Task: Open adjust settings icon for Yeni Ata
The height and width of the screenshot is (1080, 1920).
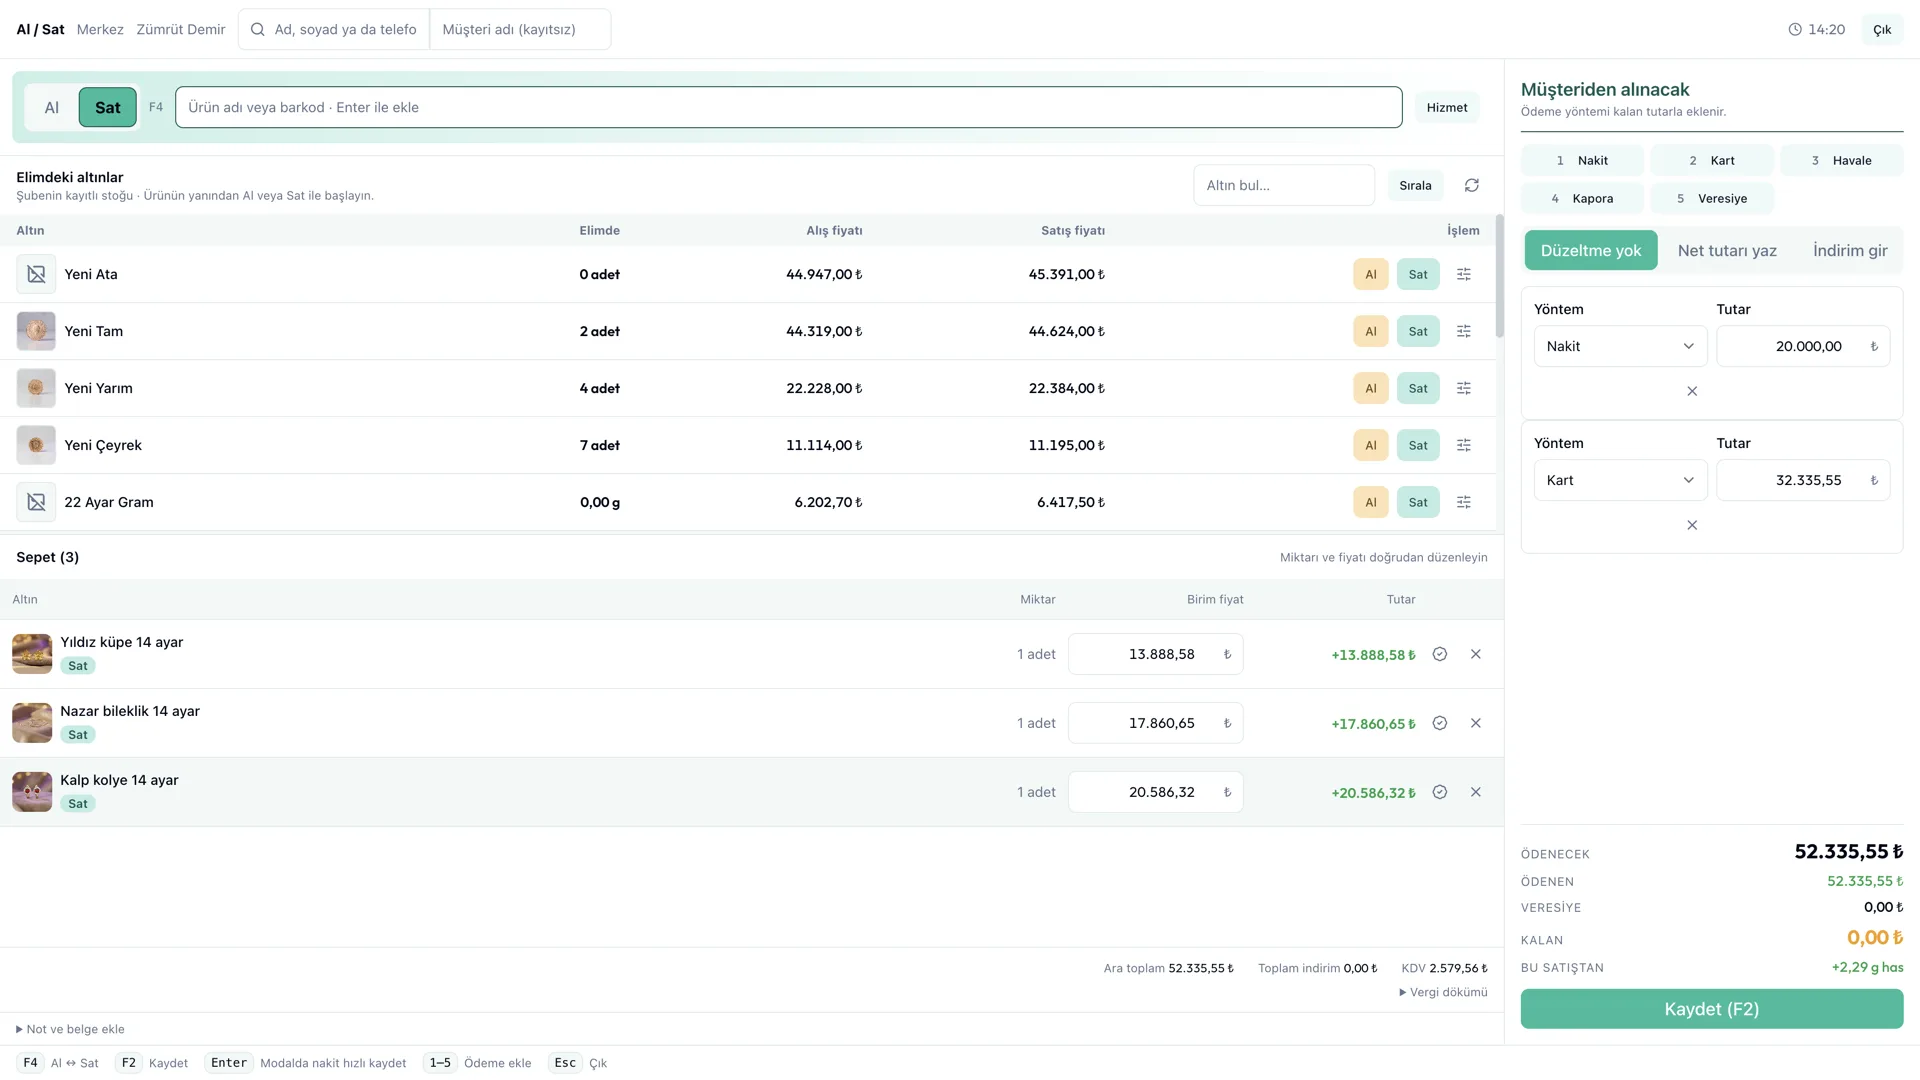Action: click(1463, 274)
